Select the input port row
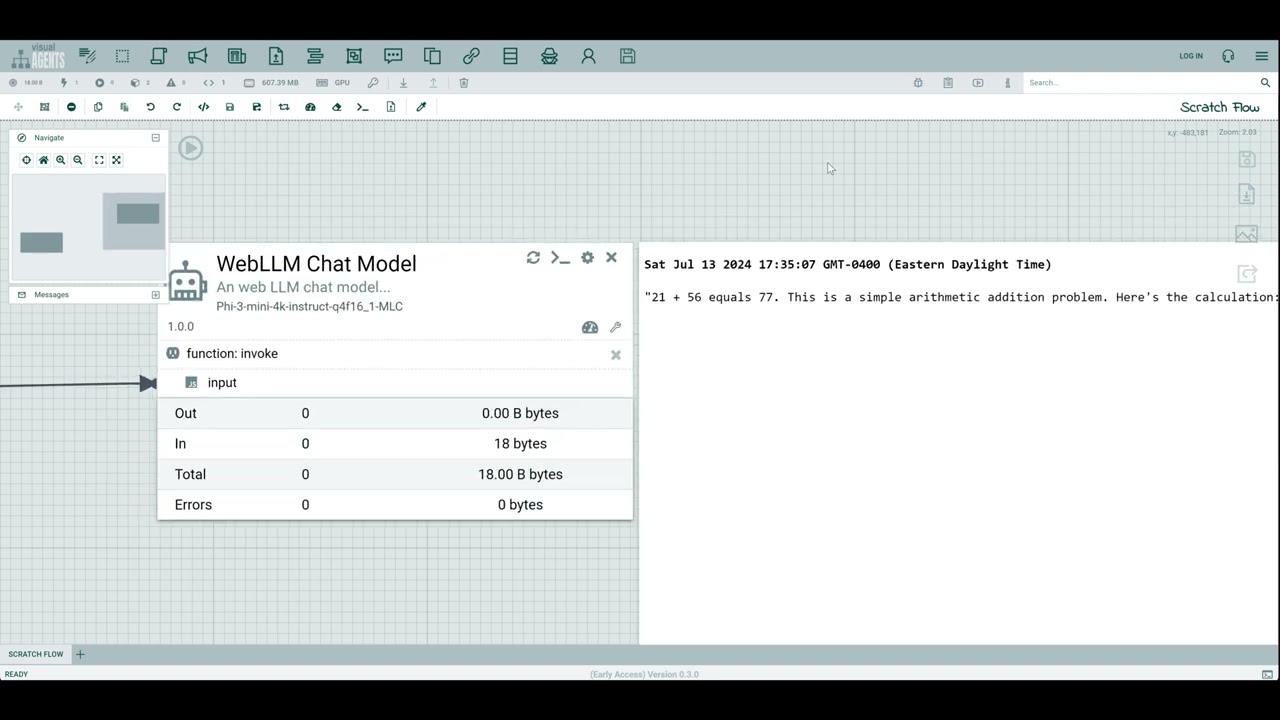Viewport: 1280px width, 720px height. click(x=395, y=383)
